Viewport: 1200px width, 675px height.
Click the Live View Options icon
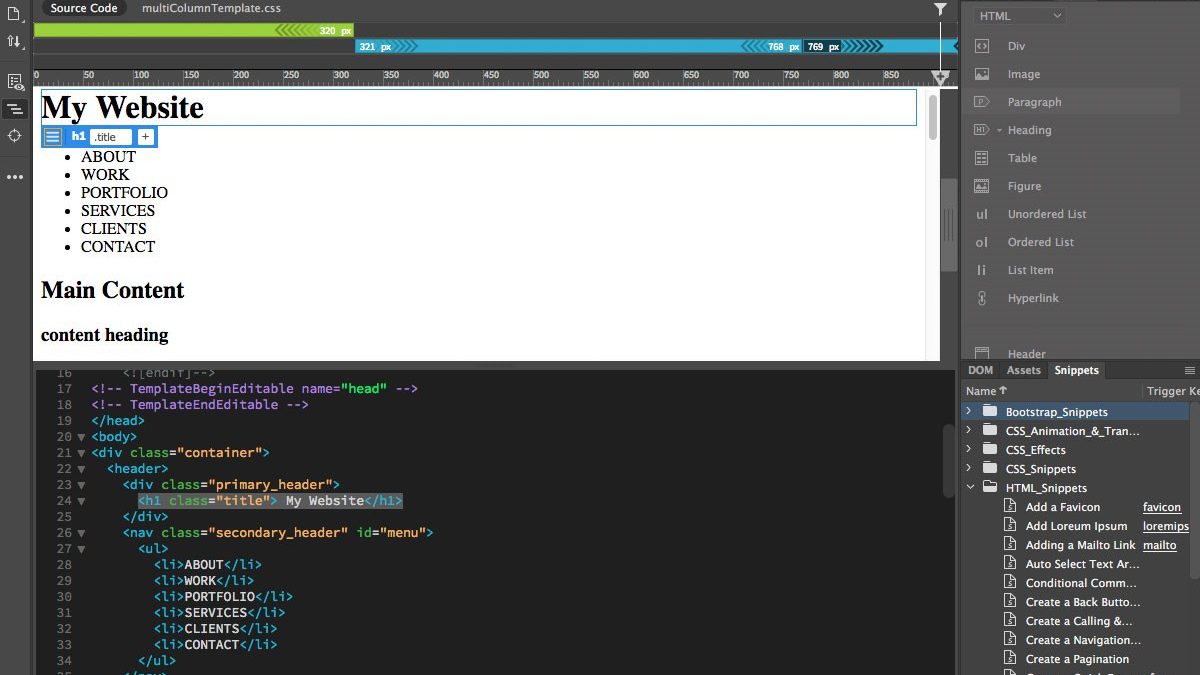14,82
